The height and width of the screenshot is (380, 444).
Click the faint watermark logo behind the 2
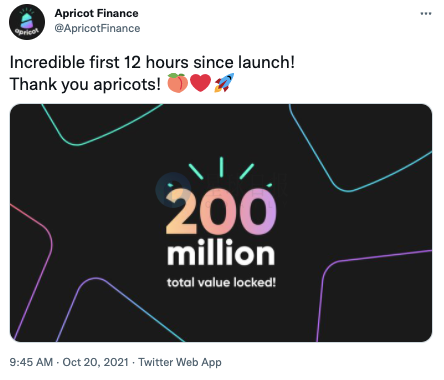click(172, 188)
